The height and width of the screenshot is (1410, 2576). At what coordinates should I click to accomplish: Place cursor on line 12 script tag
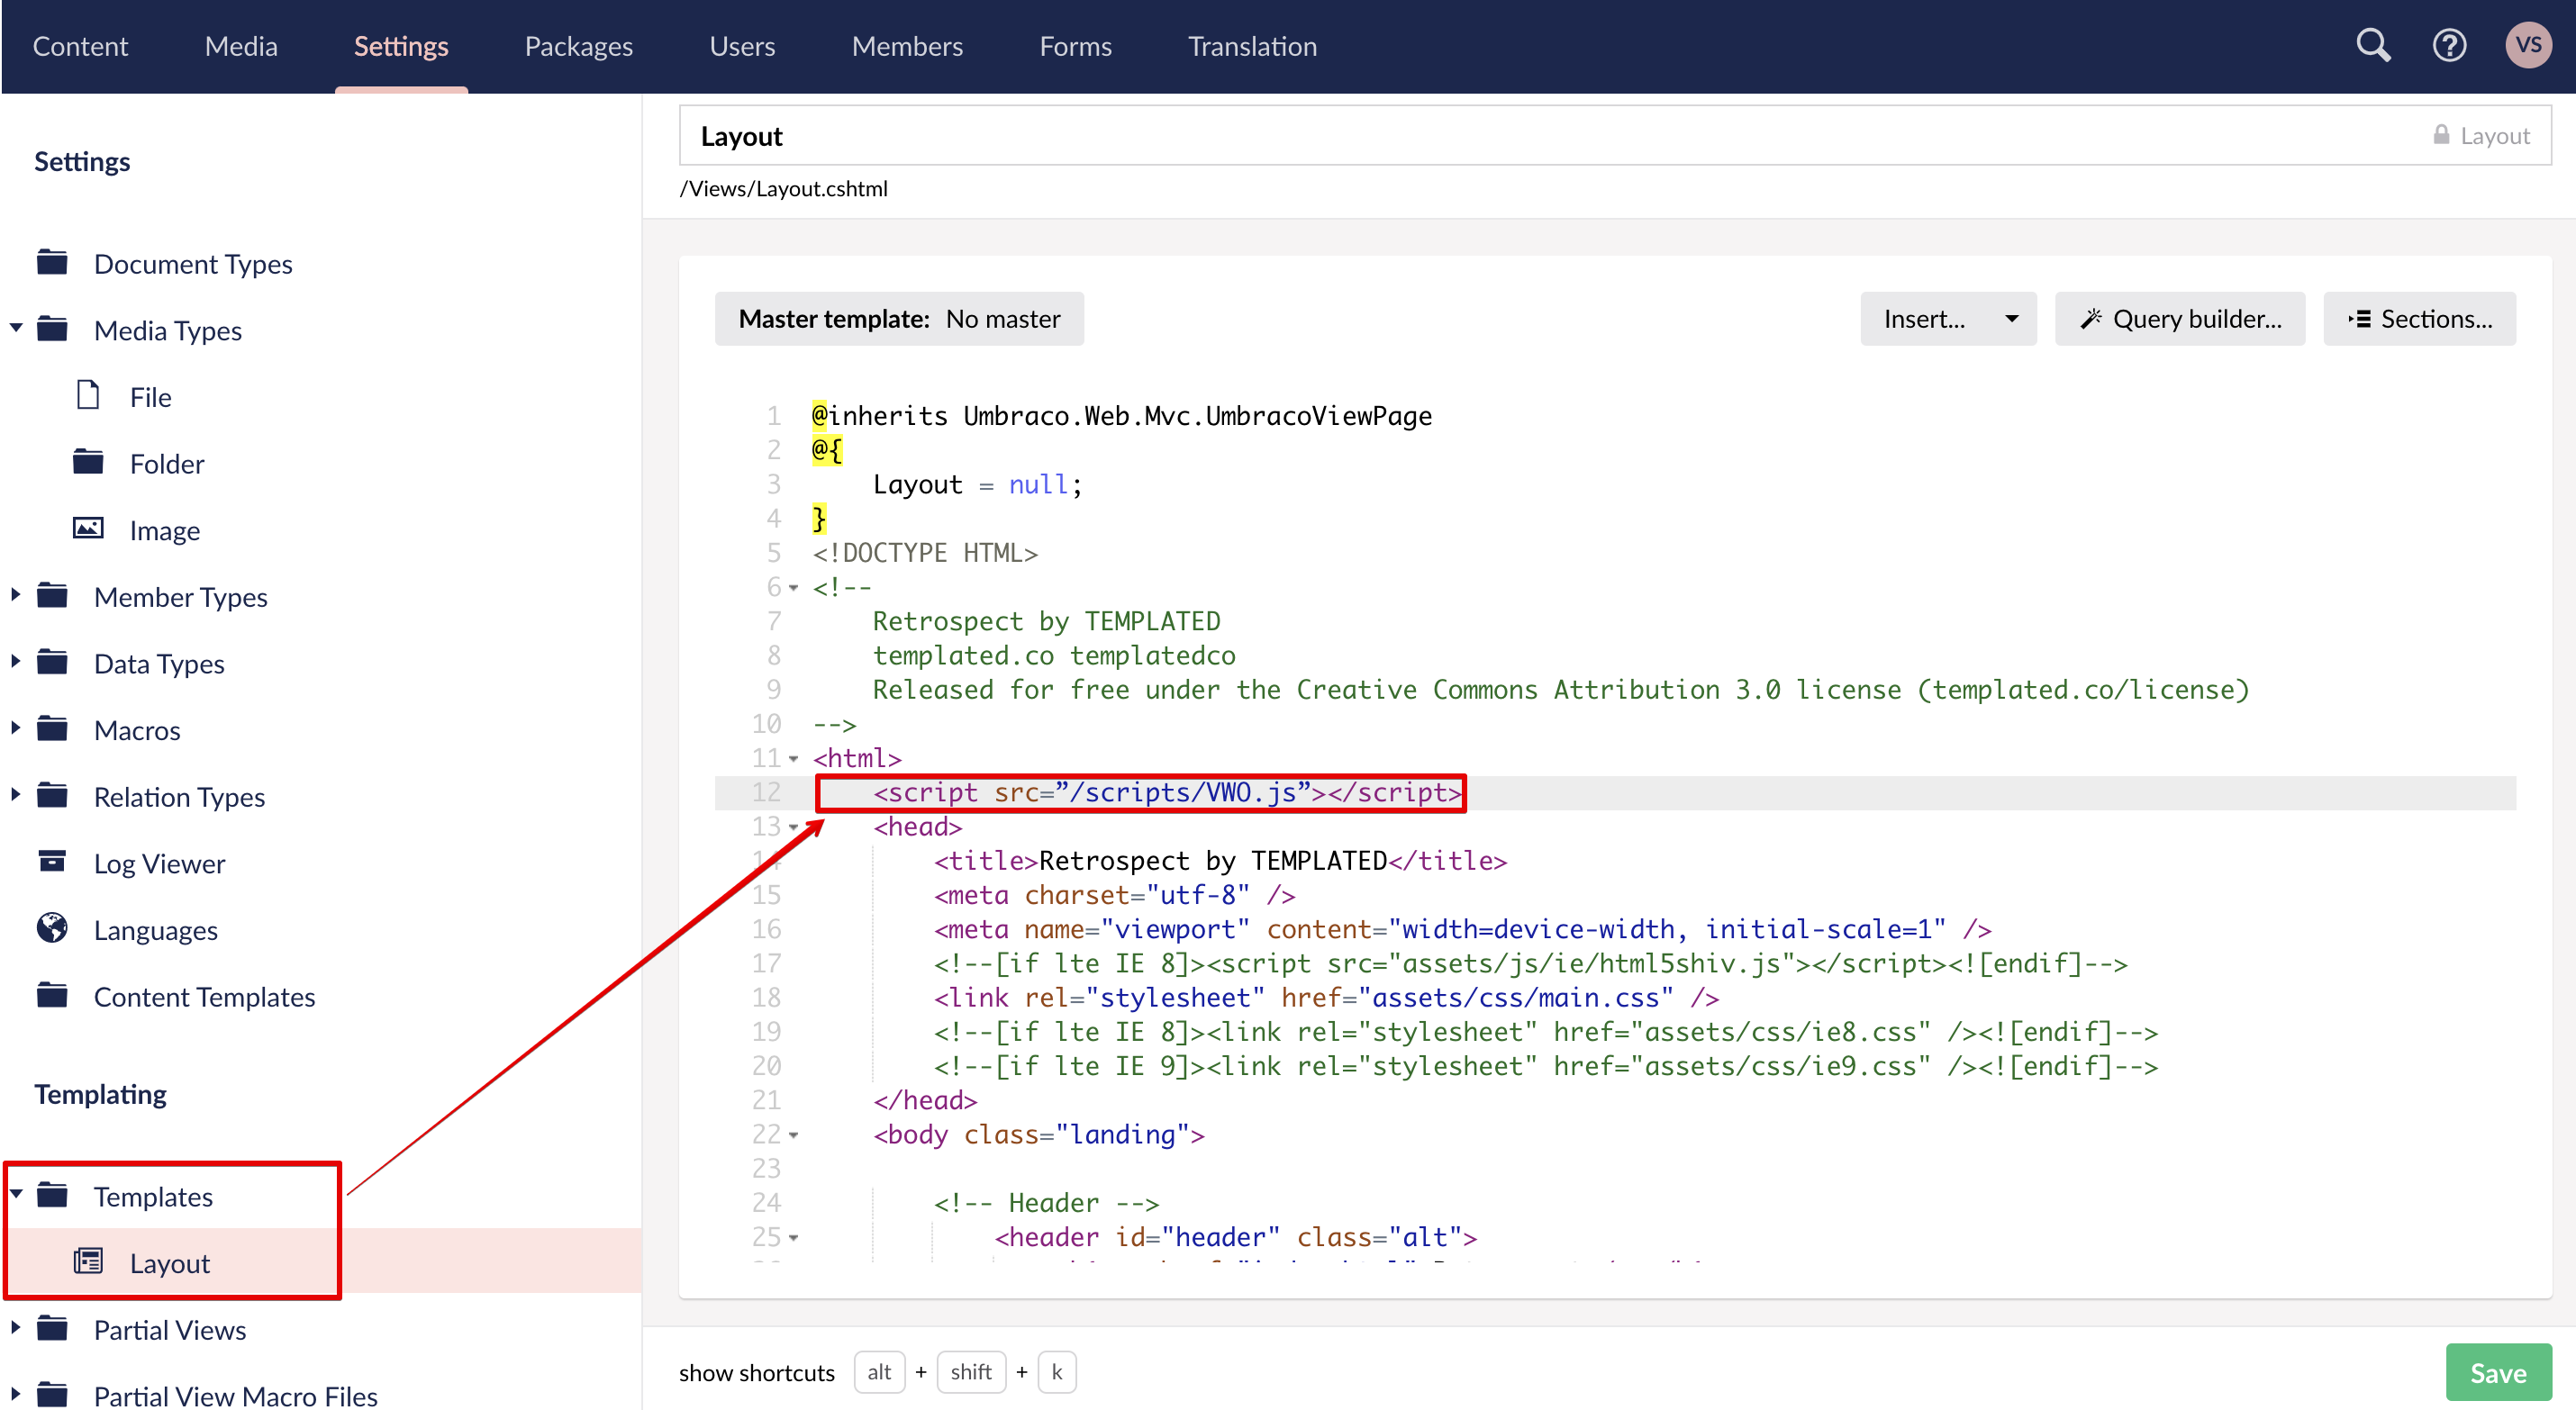click(x=1167, y=793)
